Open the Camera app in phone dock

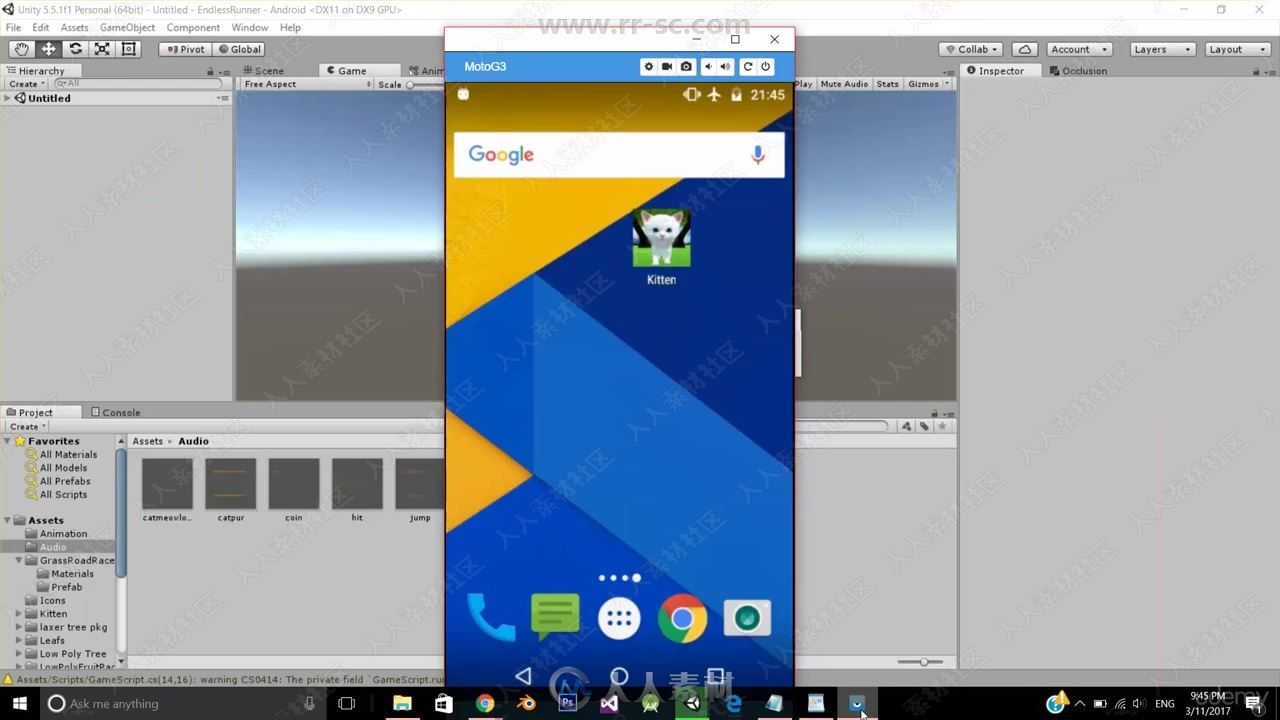[x=747, y=618]
